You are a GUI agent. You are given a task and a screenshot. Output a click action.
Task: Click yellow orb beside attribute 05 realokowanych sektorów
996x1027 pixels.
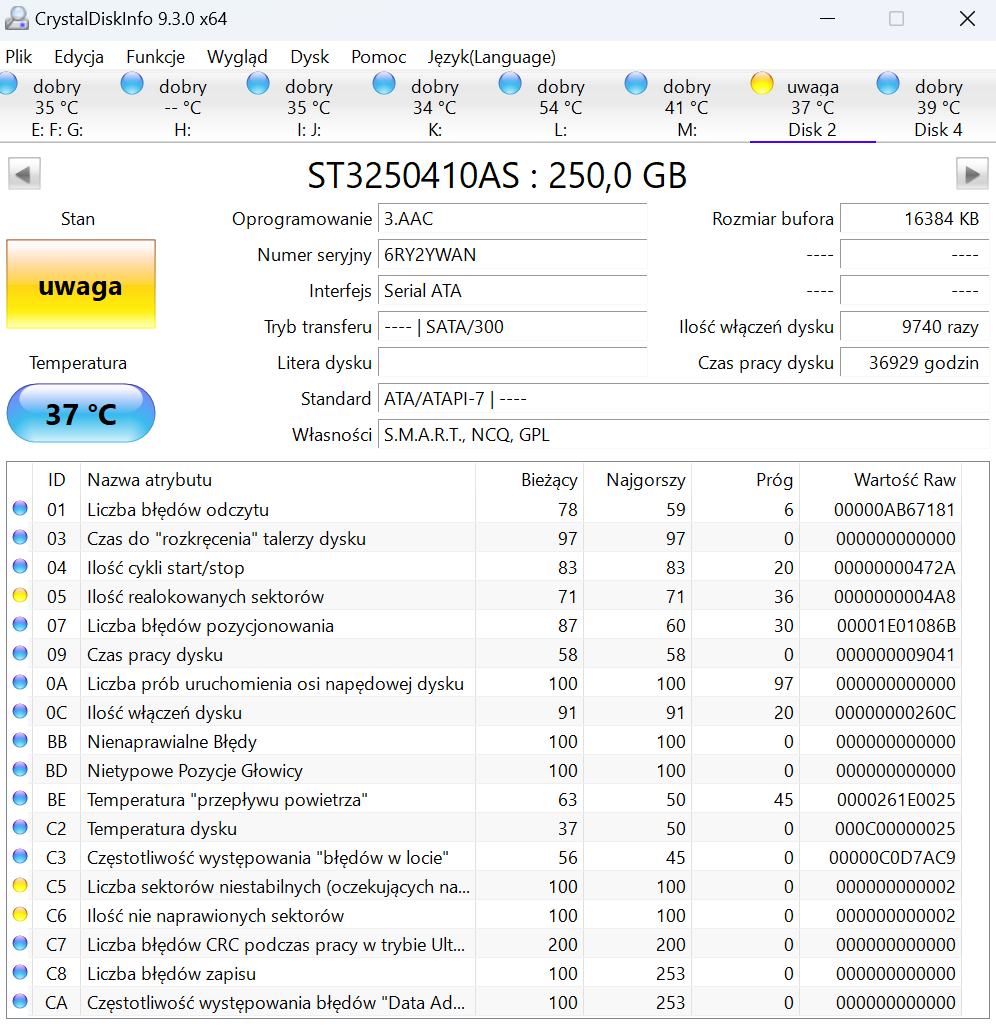[x=20, y=597]
